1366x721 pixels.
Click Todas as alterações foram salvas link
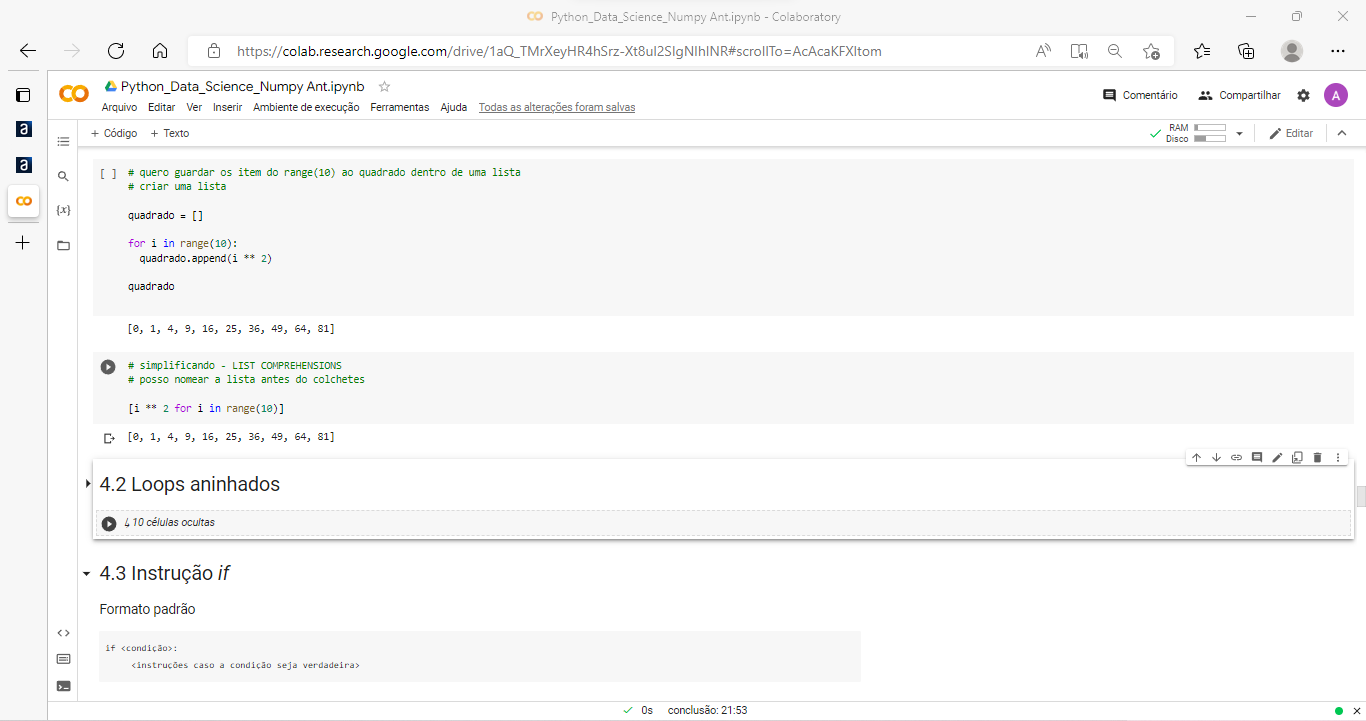coord(556,107)
